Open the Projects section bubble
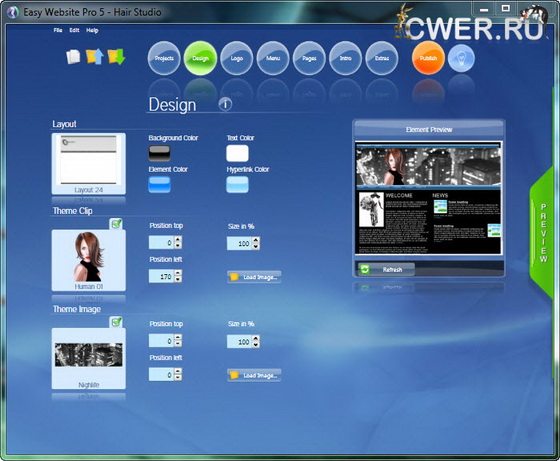The image size is (560, 461). [164, 58]
